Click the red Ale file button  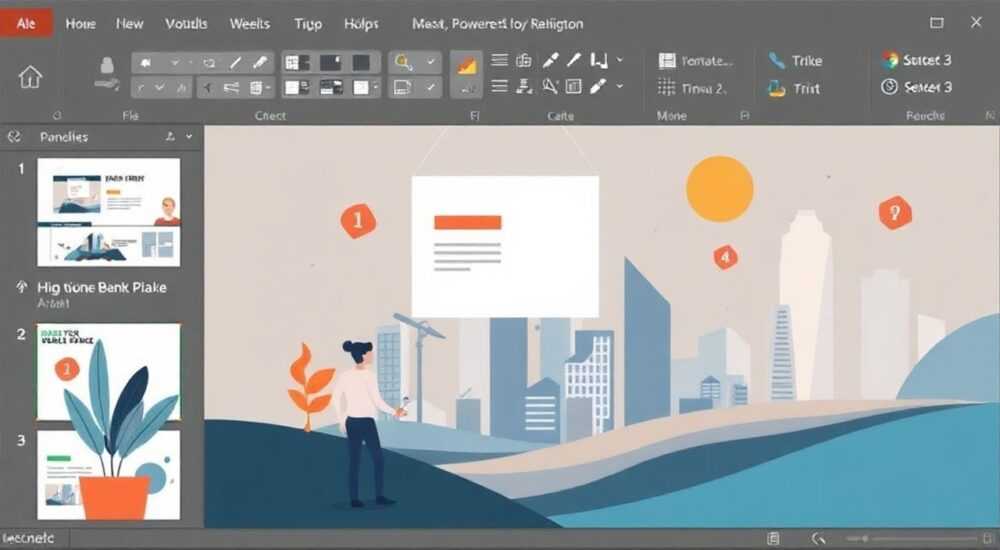coord(26,24)
